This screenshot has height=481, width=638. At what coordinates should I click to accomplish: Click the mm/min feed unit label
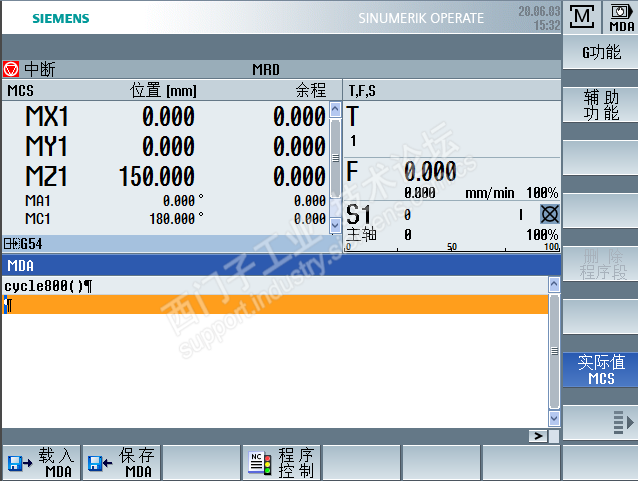point(489,193)
